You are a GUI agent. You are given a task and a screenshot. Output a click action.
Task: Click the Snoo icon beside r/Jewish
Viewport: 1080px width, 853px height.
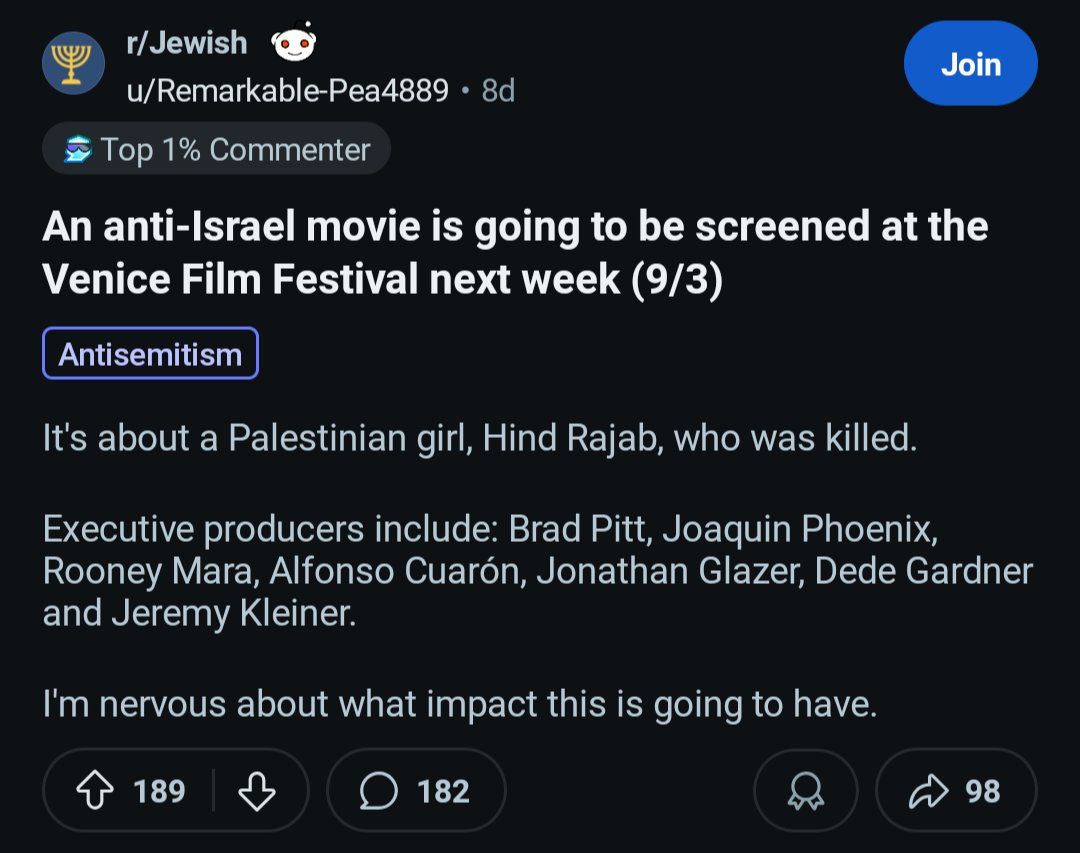(x=293, y=43)
